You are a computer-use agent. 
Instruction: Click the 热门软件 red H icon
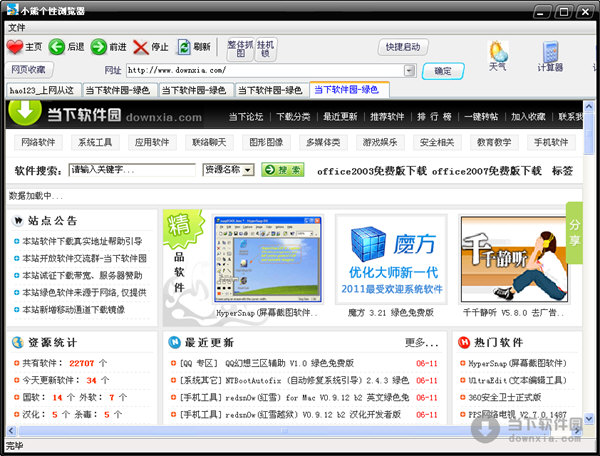click(x=464, y=342)
